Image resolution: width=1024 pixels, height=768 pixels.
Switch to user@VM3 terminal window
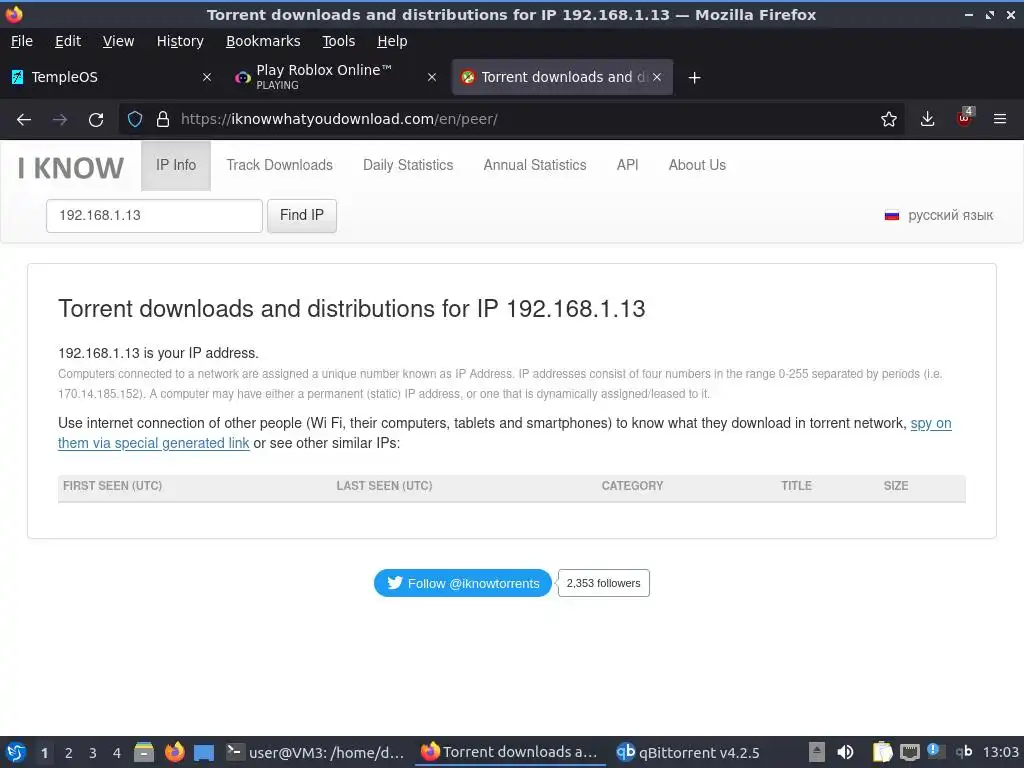click(x=315, y=752)
